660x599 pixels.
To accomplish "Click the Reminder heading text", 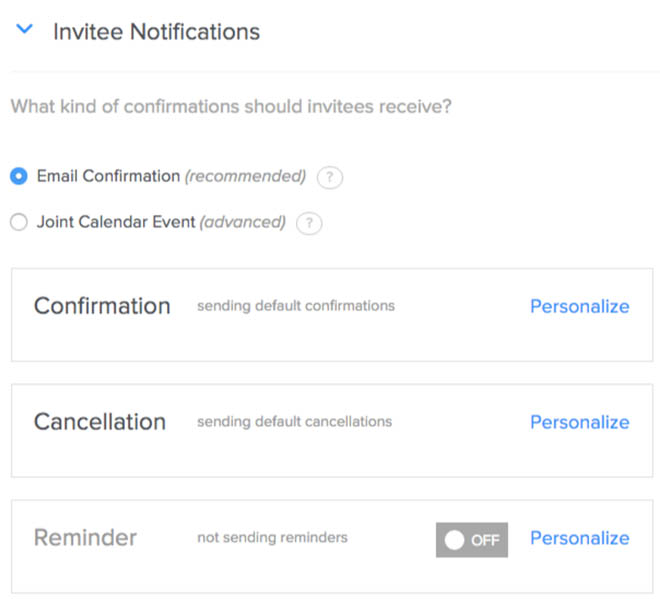I will click(x=85, y=538).
